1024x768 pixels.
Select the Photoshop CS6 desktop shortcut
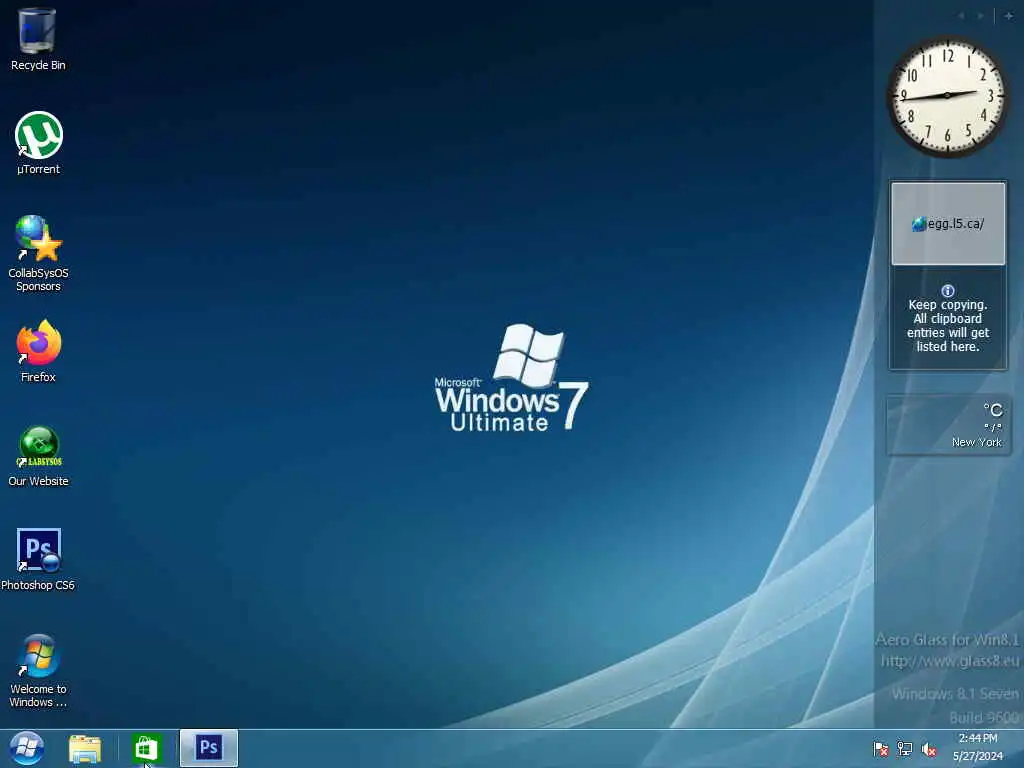38,559
